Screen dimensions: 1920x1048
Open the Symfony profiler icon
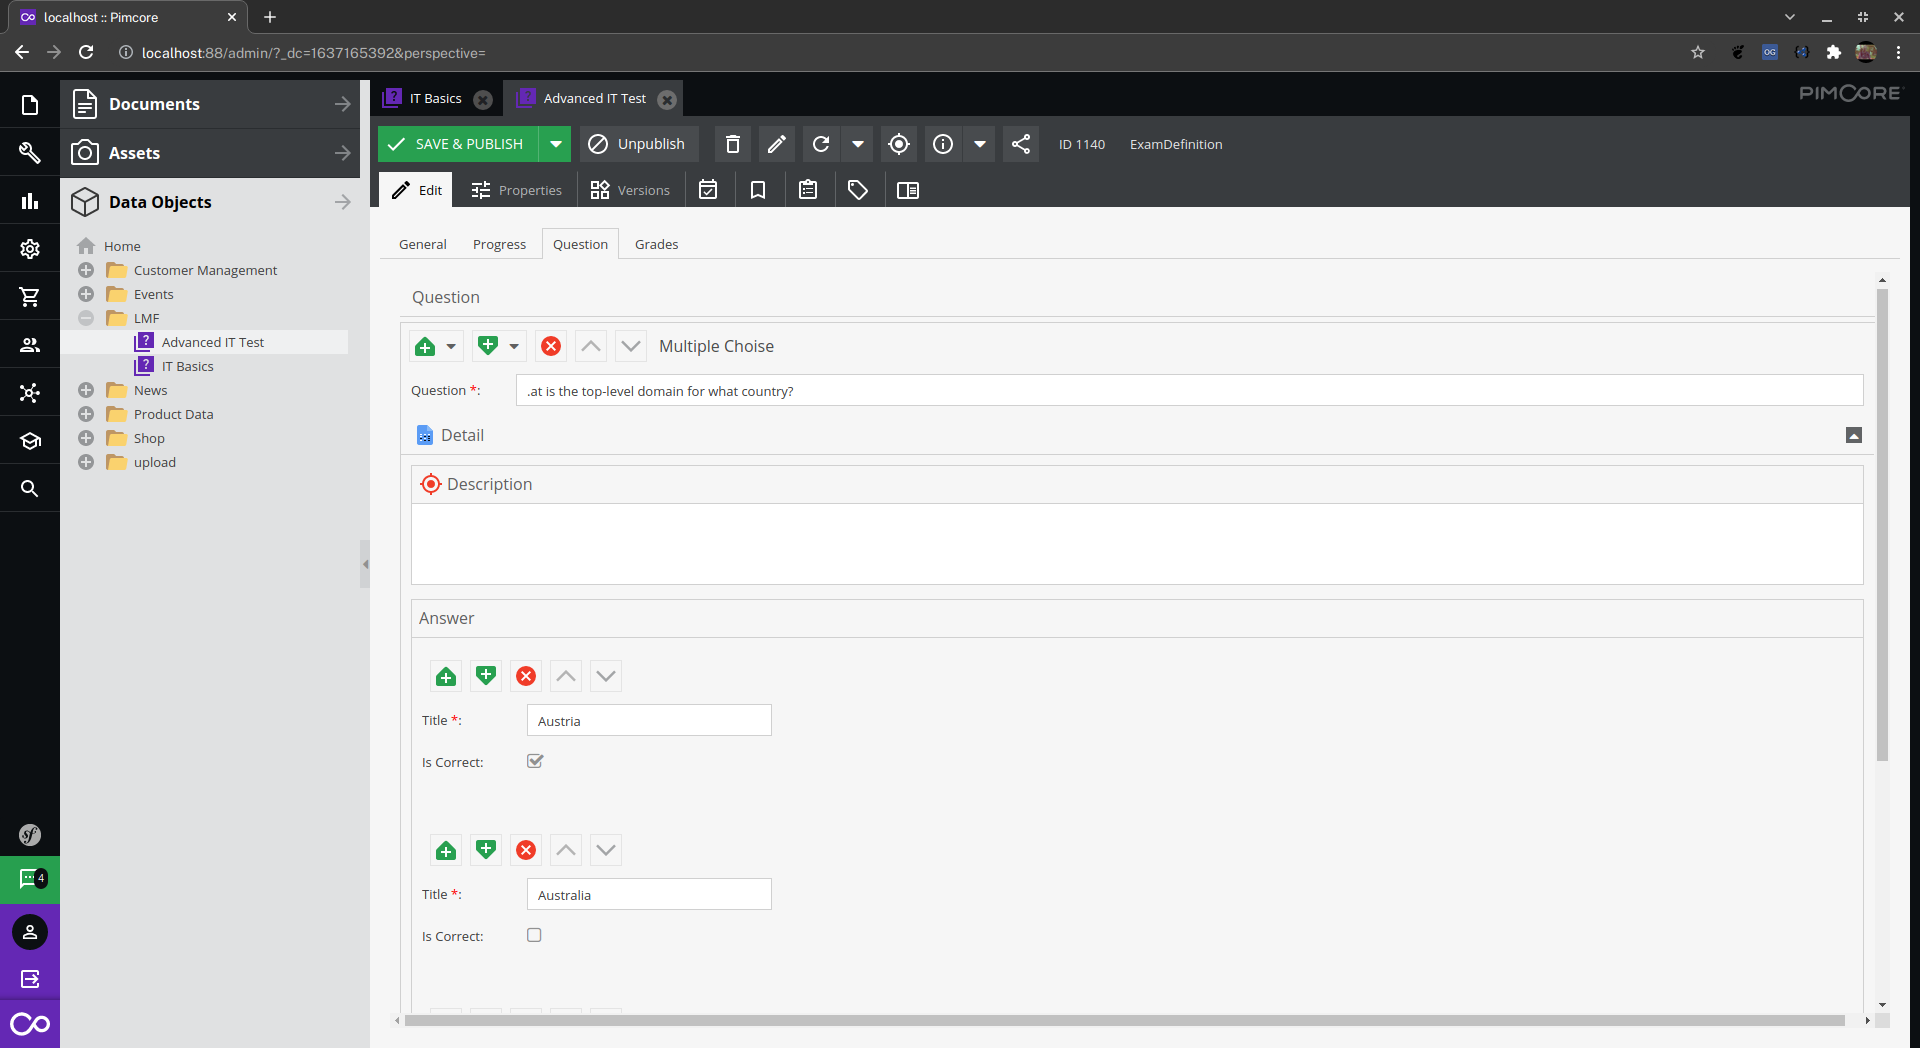coord(30,835)
